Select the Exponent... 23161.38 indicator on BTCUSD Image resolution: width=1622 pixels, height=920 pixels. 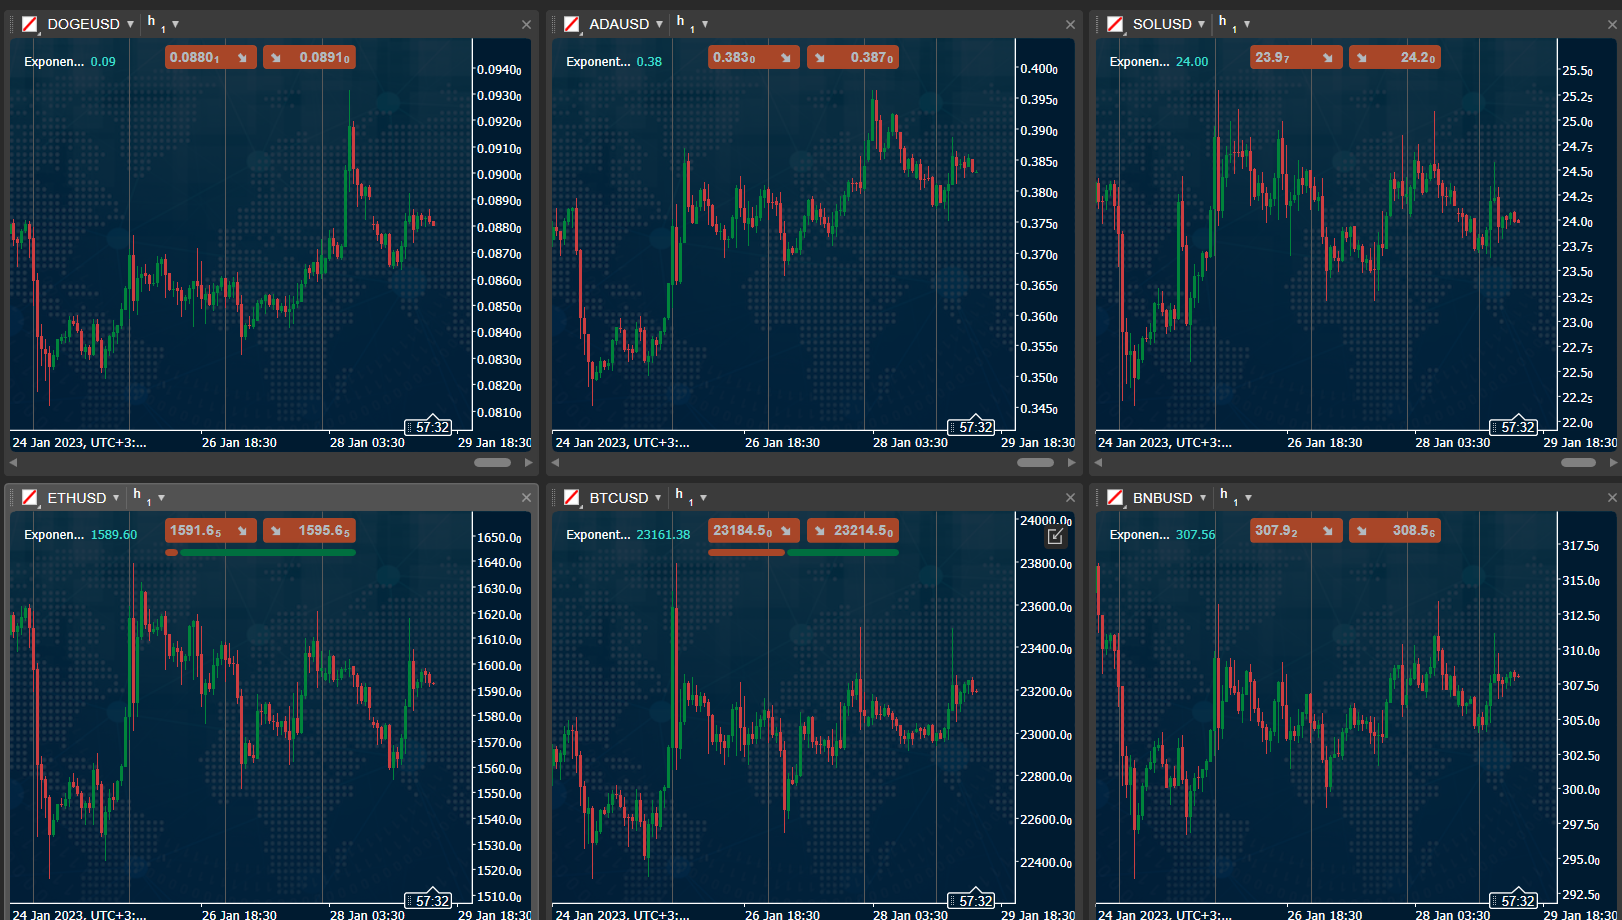click(628, 535)
